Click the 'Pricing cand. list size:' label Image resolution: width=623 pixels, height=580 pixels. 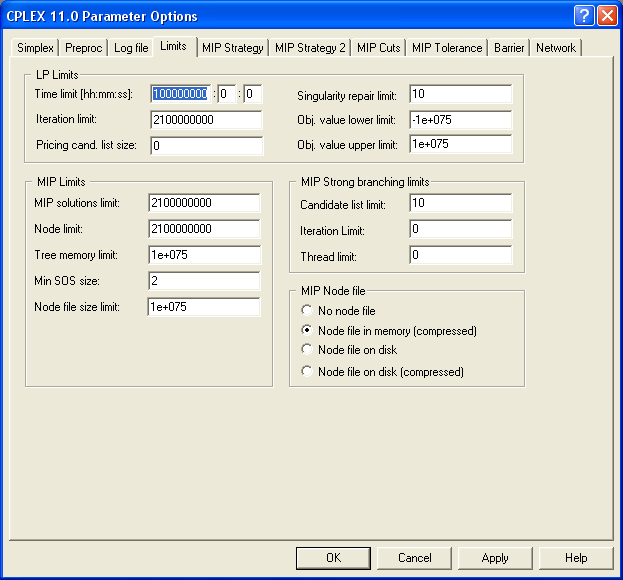coord(86,145)
